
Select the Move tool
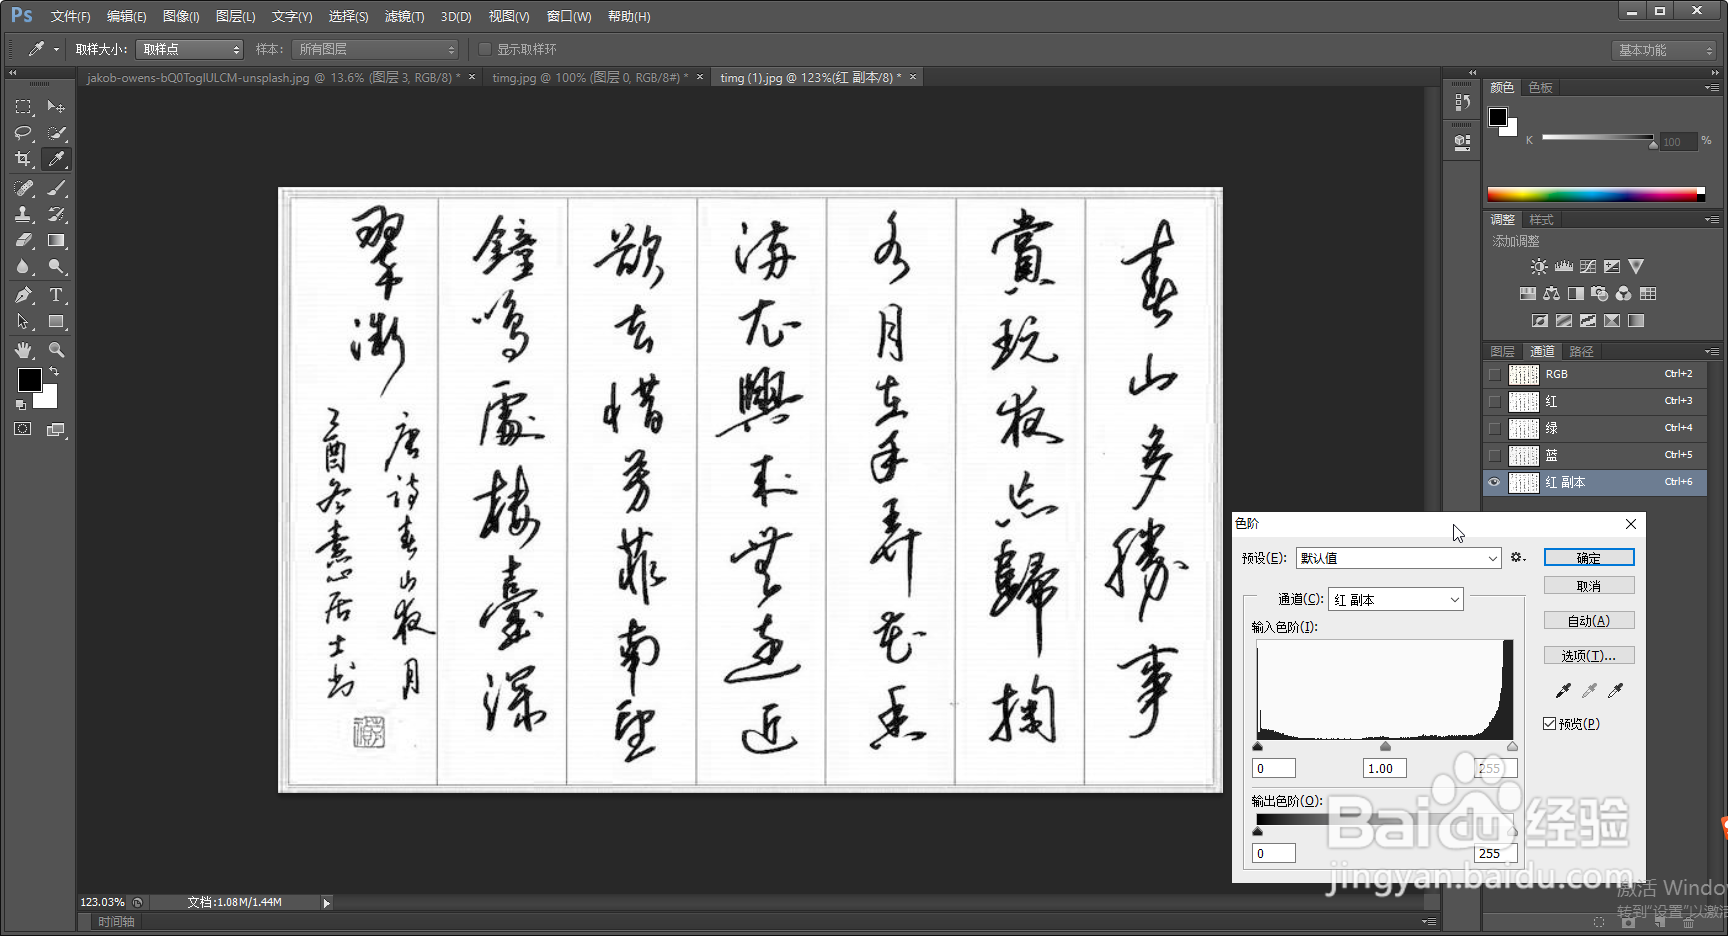56,107
